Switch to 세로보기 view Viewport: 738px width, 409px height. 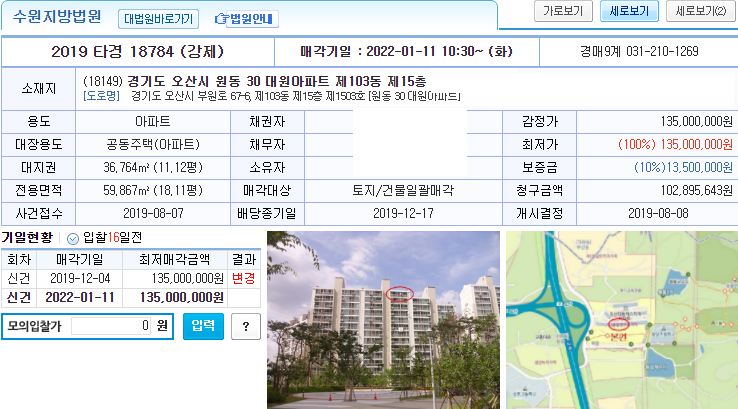coord(629,11)
